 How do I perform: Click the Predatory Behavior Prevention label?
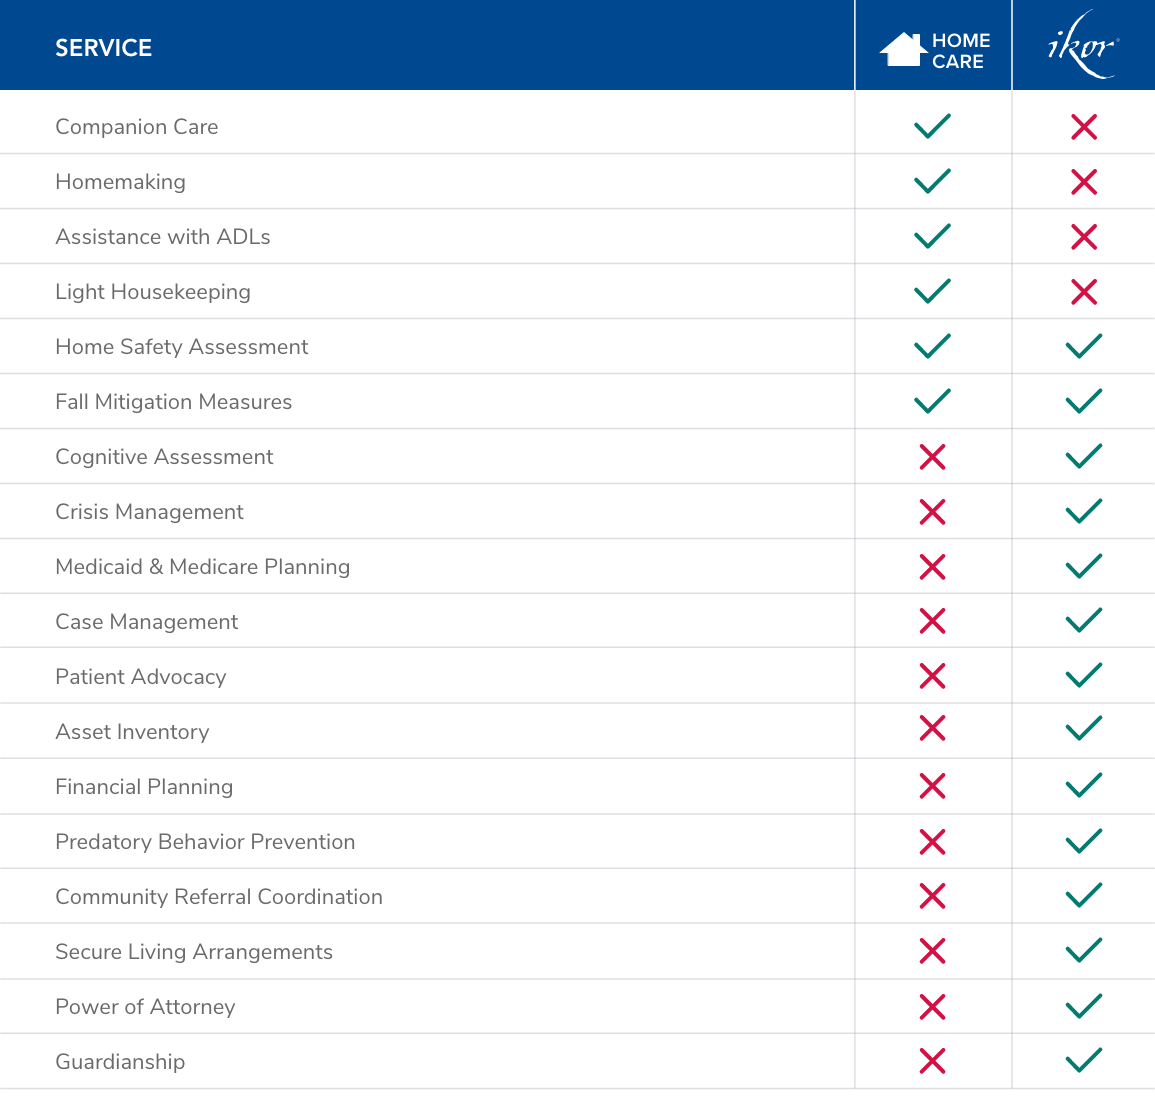pos(205,841)
